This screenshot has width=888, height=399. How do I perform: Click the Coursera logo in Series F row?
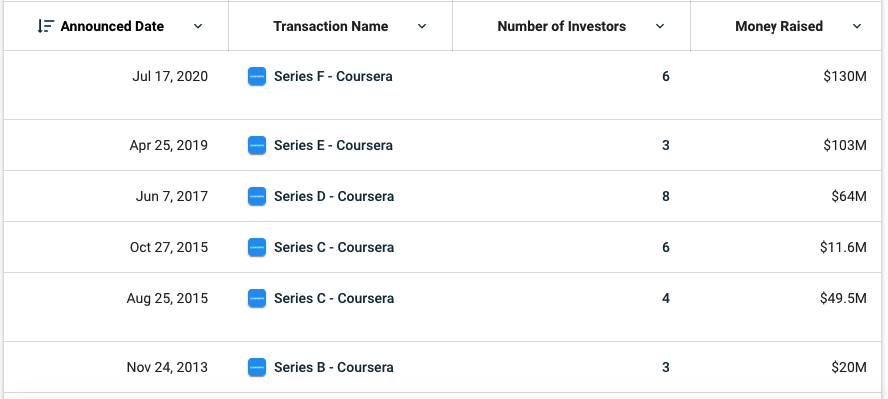click(x=257, y=76)
